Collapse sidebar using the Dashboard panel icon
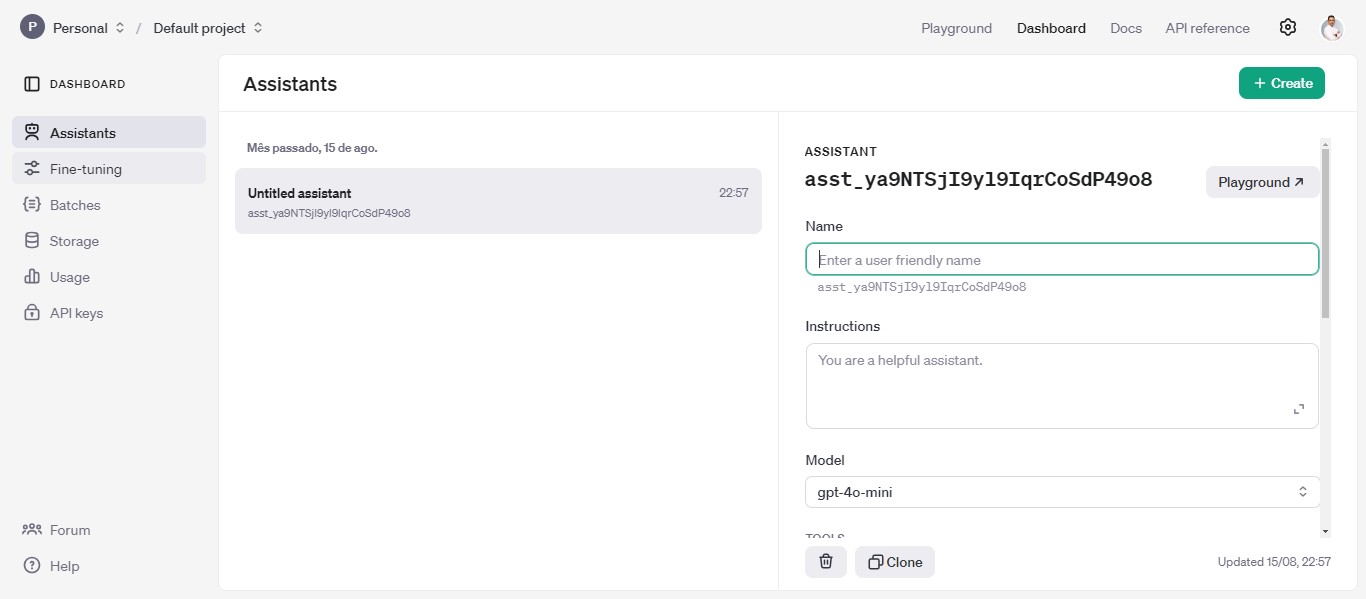This screenshot has width=1366, height=599. click(x=32, y=84)
